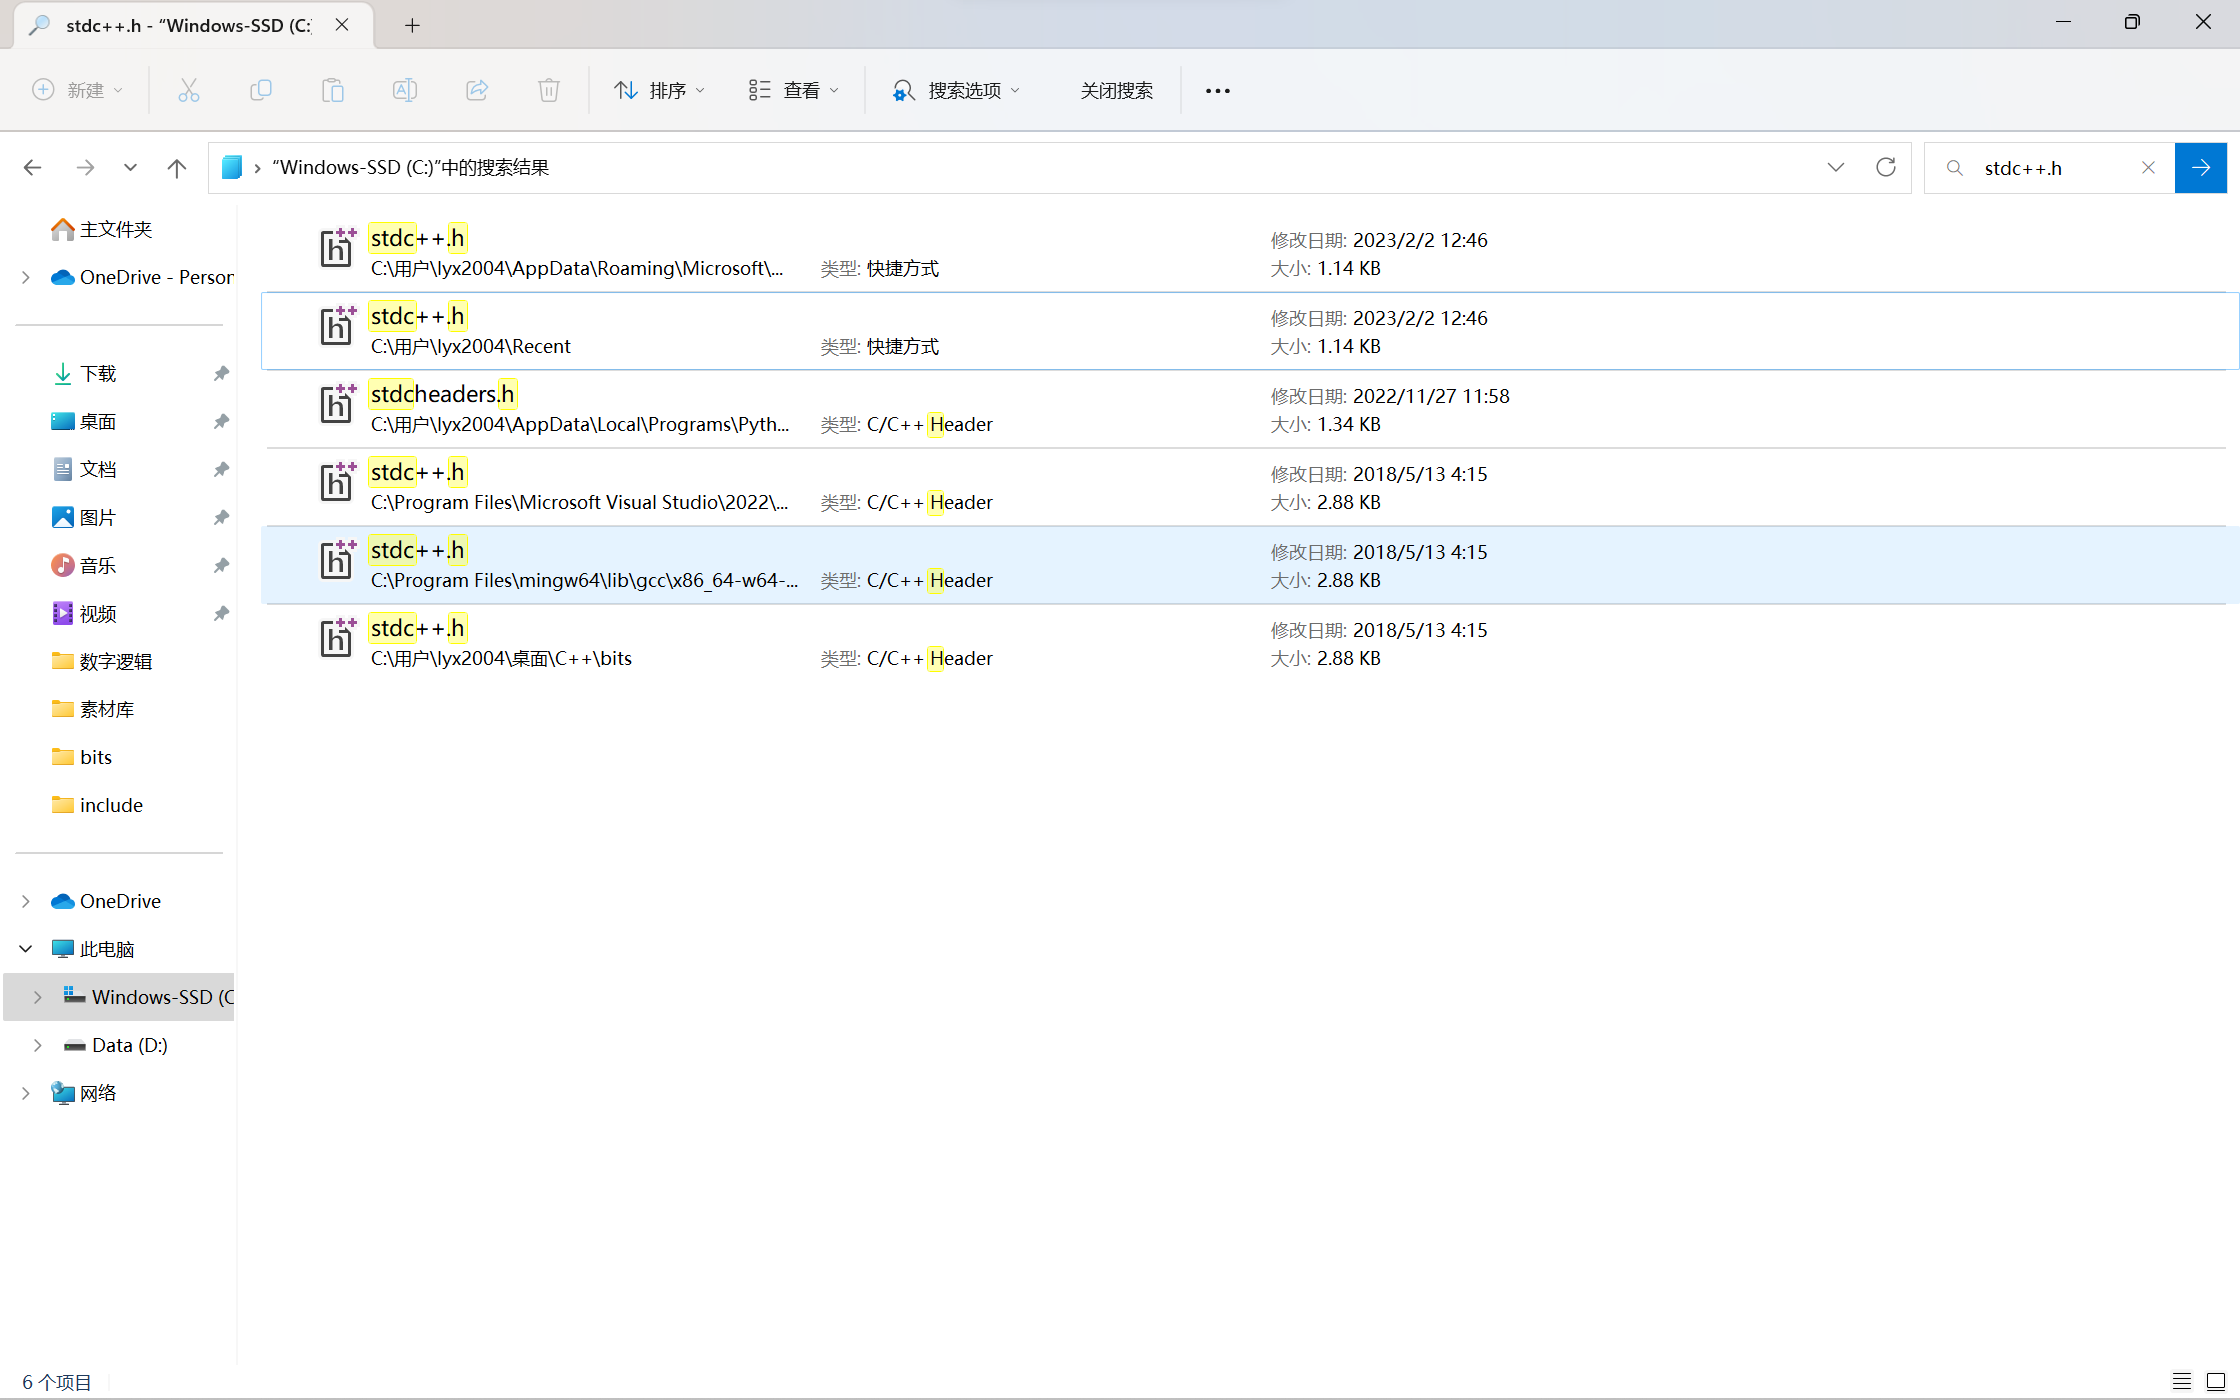This screenshot has width=2240, height=1400.
Task: Select stdc++.h in Microsoft Visual Studio path
Action: 1250,487
